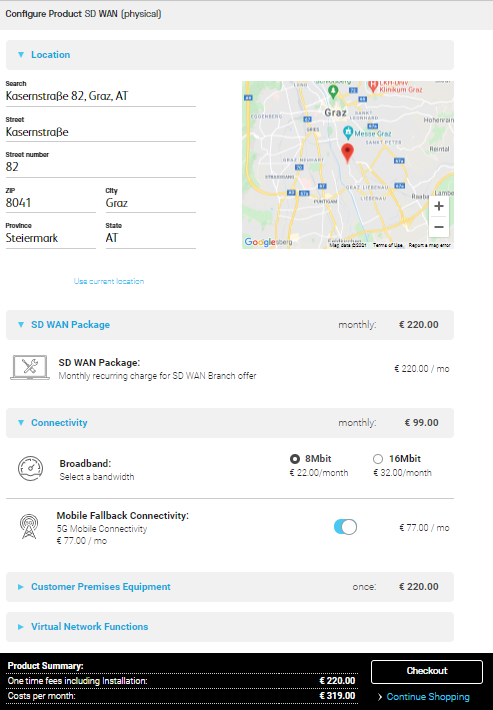Click the 5G Mobile Connectivity description text

click(102, 529)
